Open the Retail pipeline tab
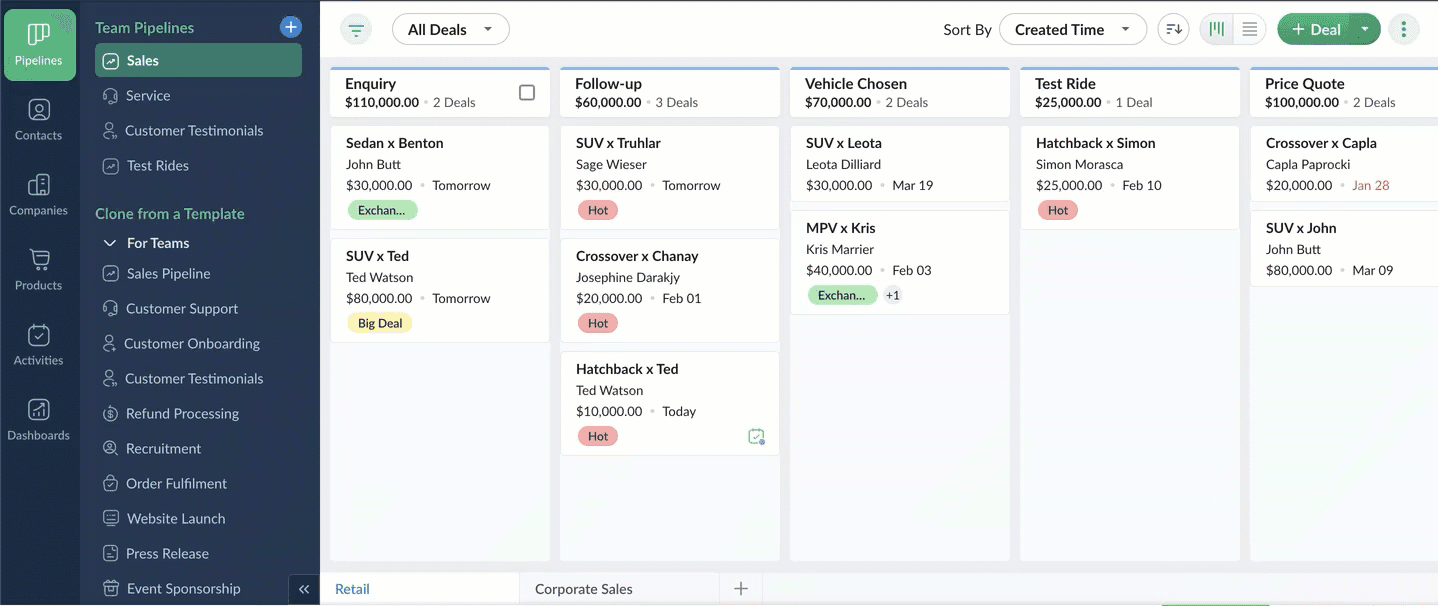Screen dimensions: 1438x606 [352, 589]
